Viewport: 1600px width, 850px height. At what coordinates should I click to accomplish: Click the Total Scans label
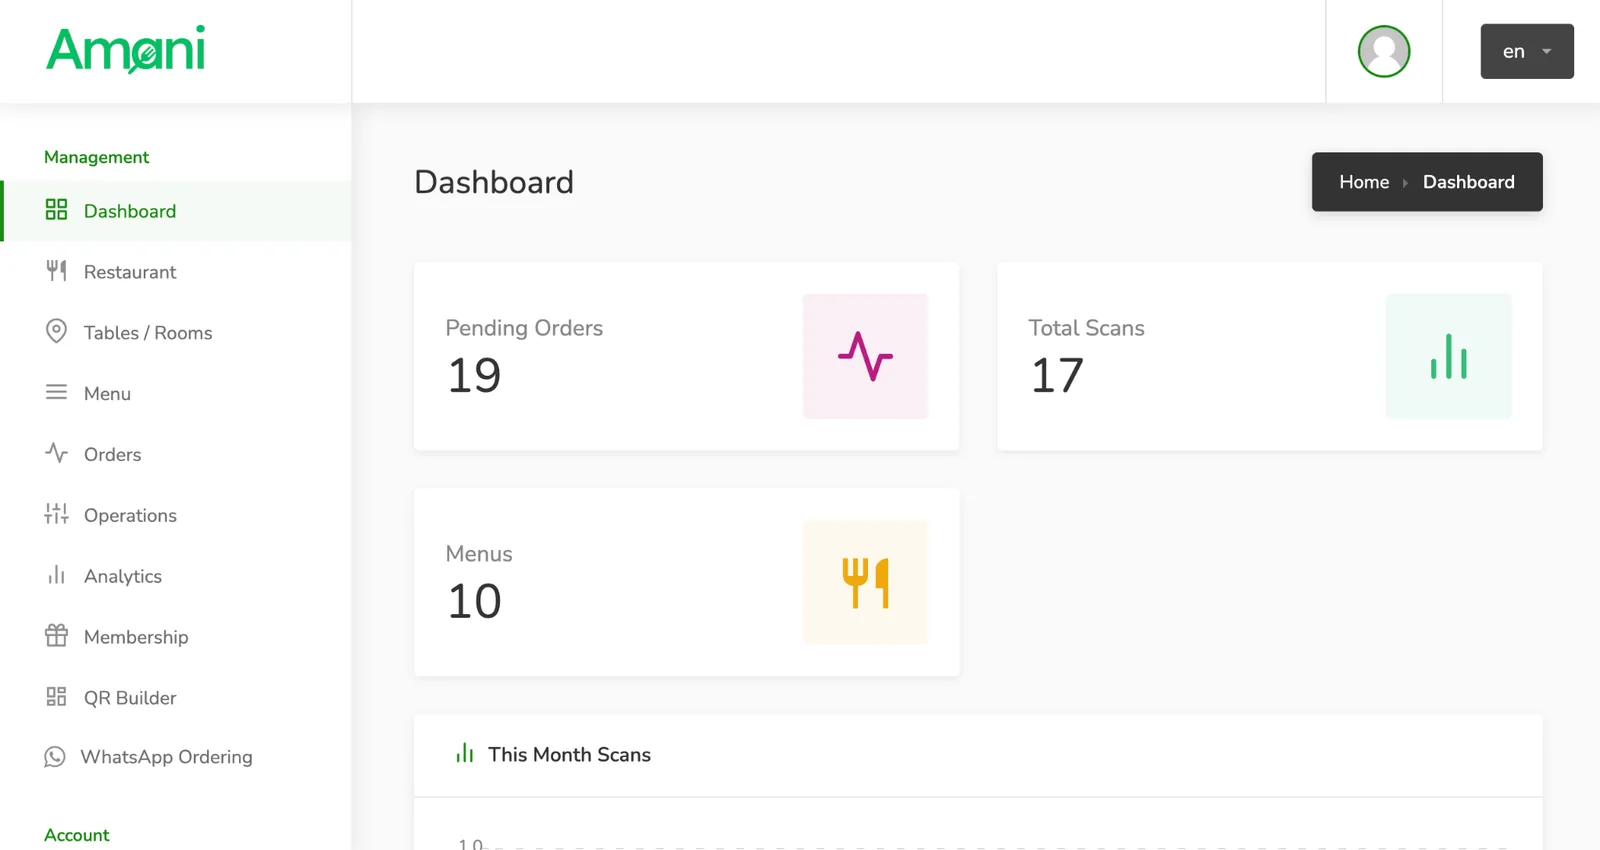(1086, 328)
